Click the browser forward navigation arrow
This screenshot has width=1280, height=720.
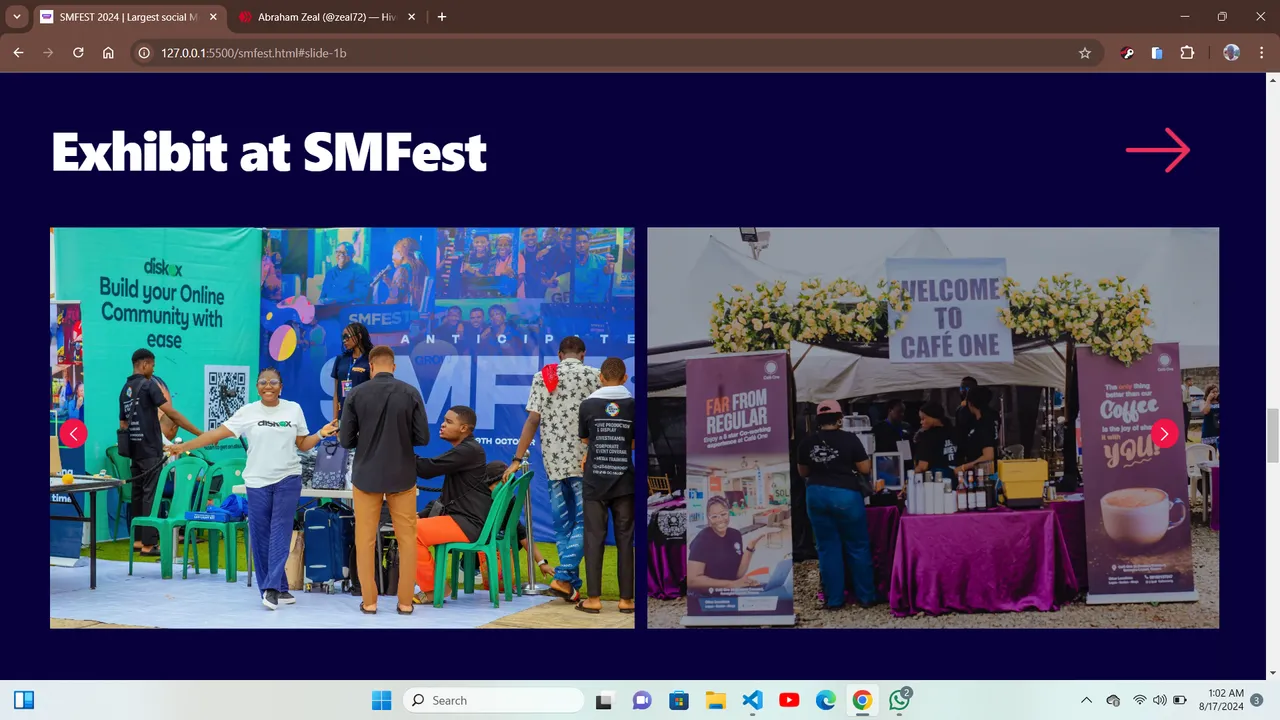click(x=48, y=53)
